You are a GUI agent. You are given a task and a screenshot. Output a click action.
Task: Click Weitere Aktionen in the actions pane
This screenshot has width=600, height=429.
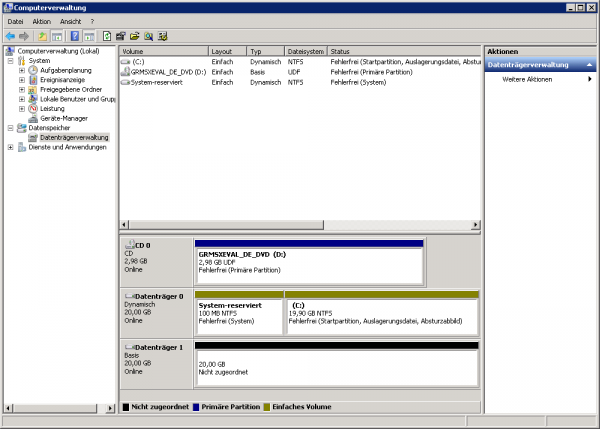click(x=526, y=79)
